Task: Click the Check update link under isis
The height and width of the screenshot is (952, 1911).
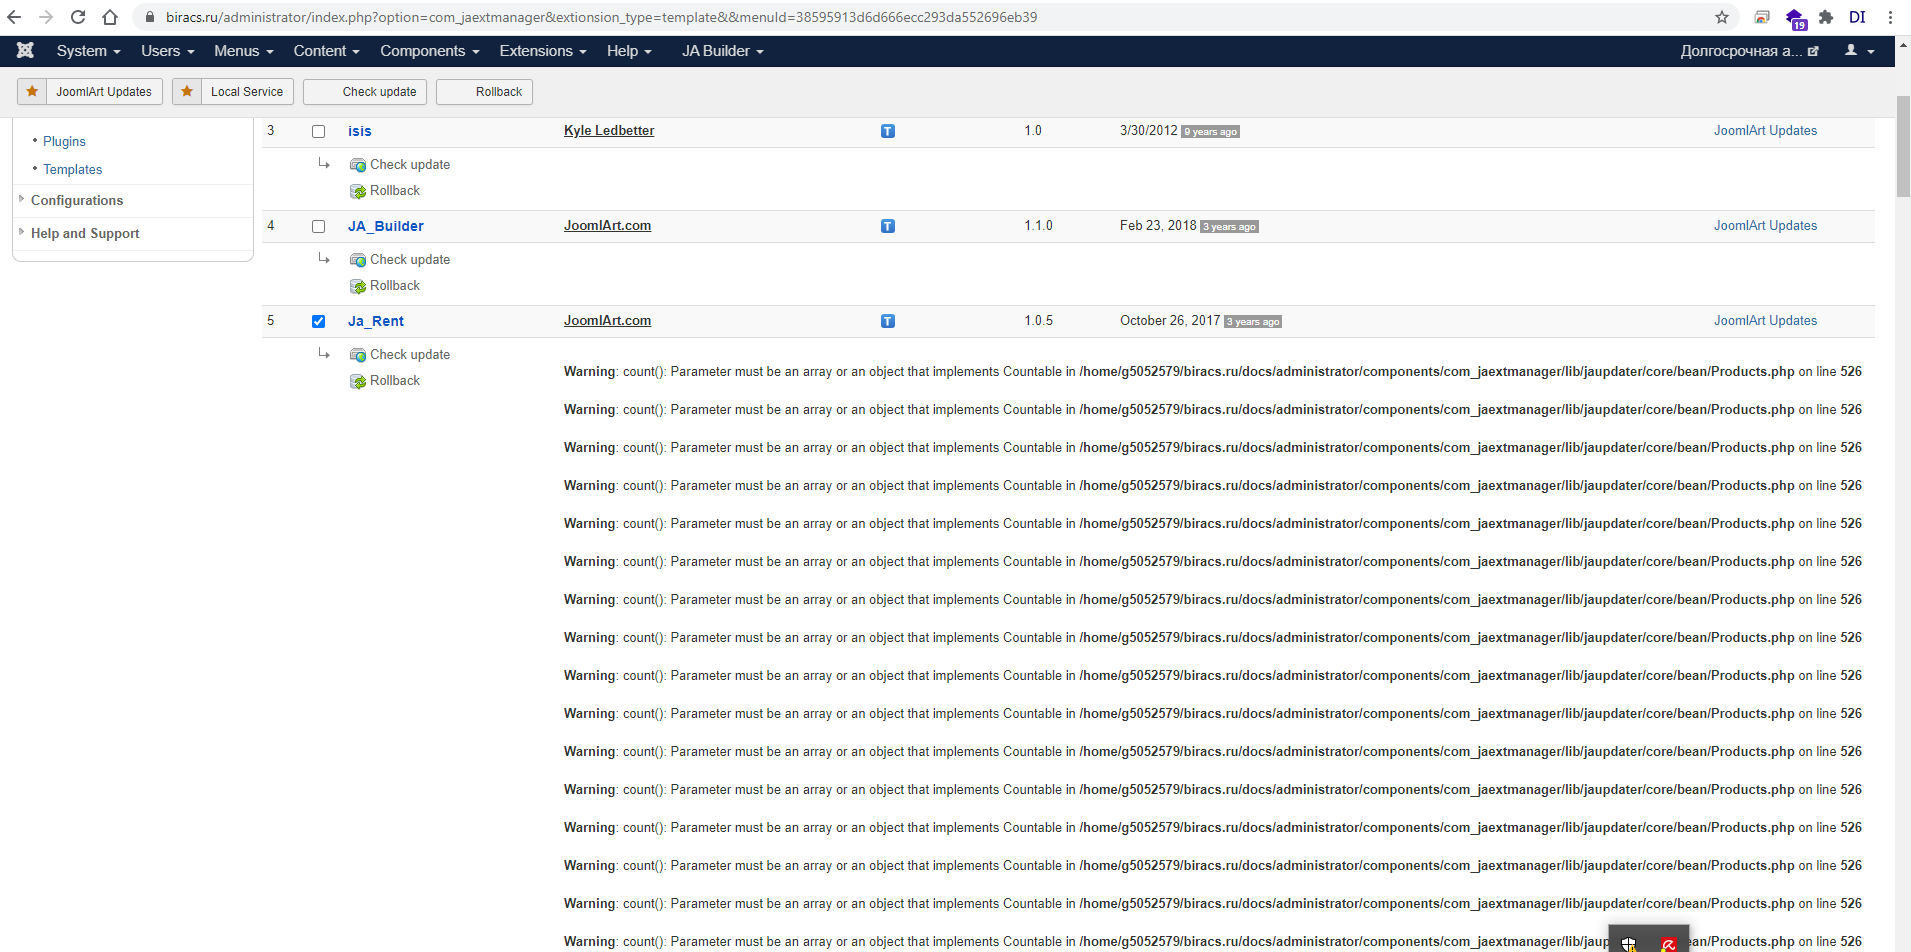Action: pos(410,165)
